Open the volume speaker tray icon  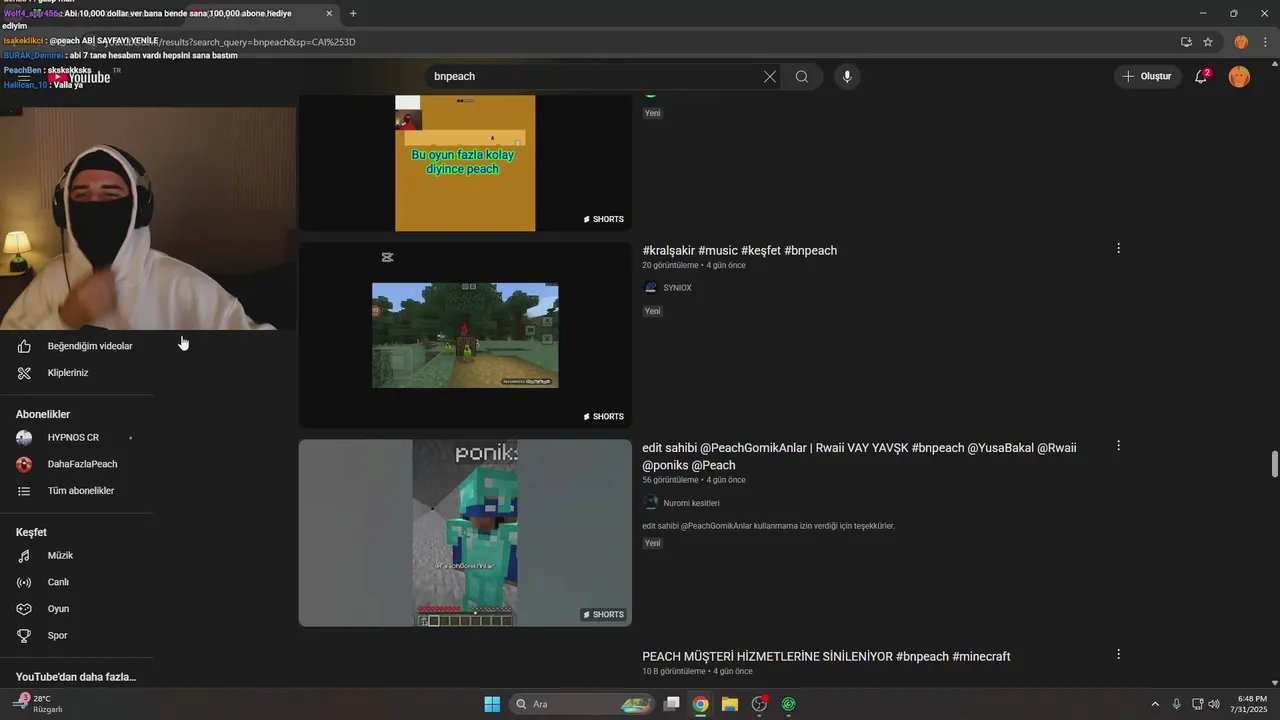click(1214, 704)
